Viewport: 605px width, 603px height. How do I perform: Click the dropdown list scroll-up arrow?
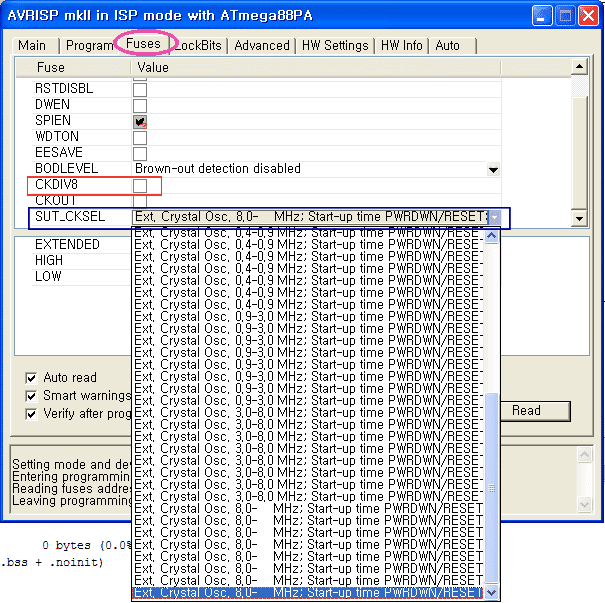(492, 235)
